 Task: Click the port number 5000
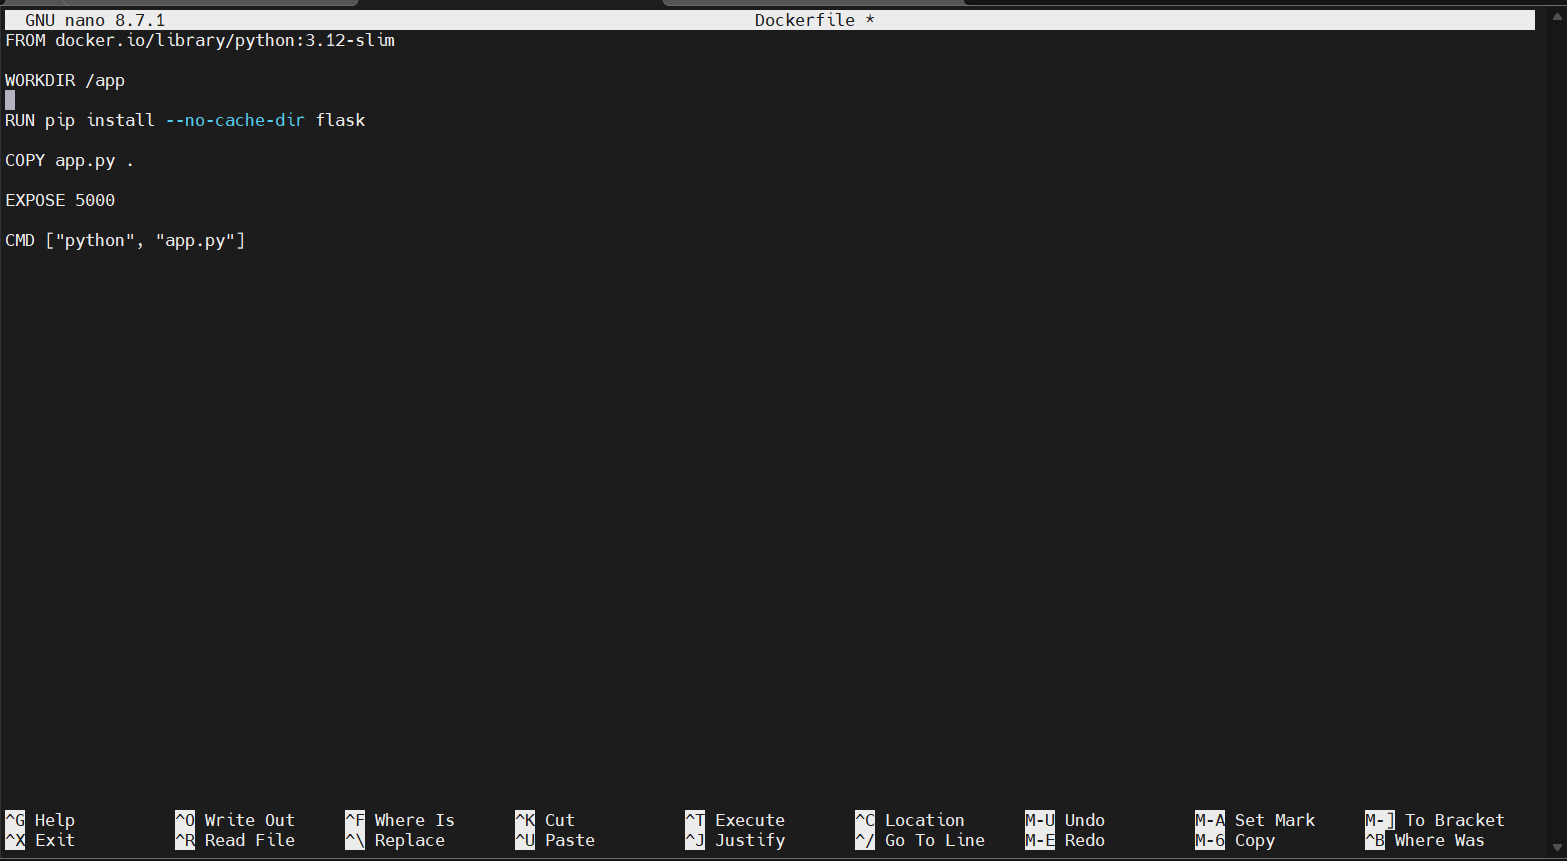pos(95,200)
